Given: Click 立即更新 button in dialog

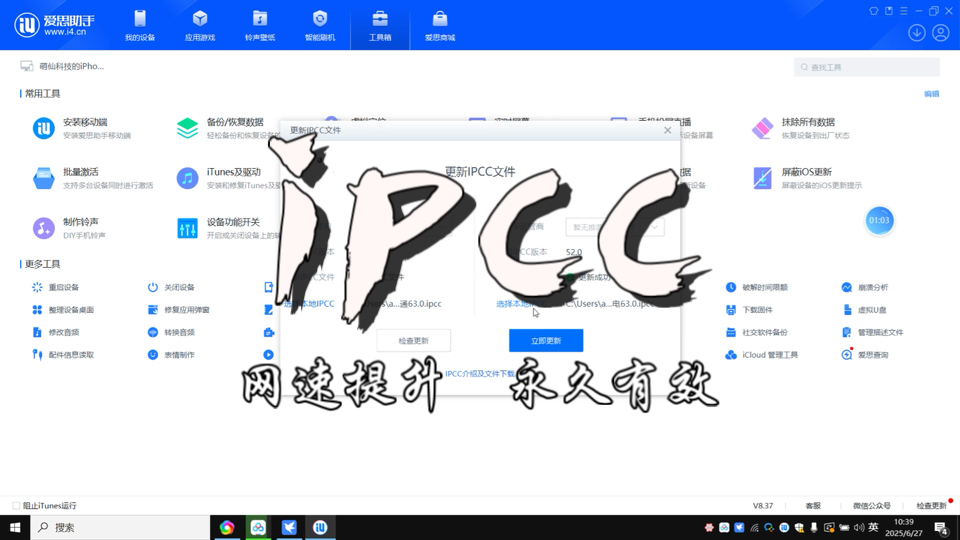Looking at the screenshot, I should pyautogui.click(x=546, y=340).
